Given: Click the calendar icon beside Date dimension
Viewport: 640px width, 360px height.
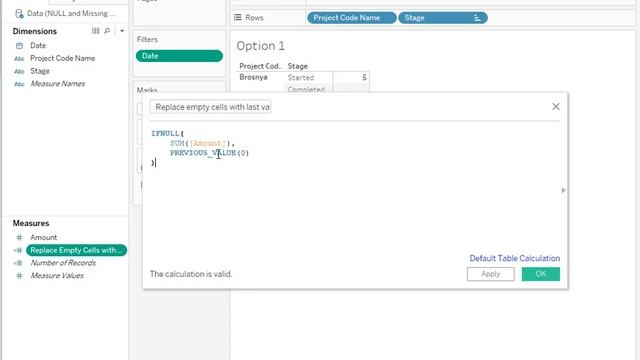Looking at the screenshot, I should click(x=19, y=46).
